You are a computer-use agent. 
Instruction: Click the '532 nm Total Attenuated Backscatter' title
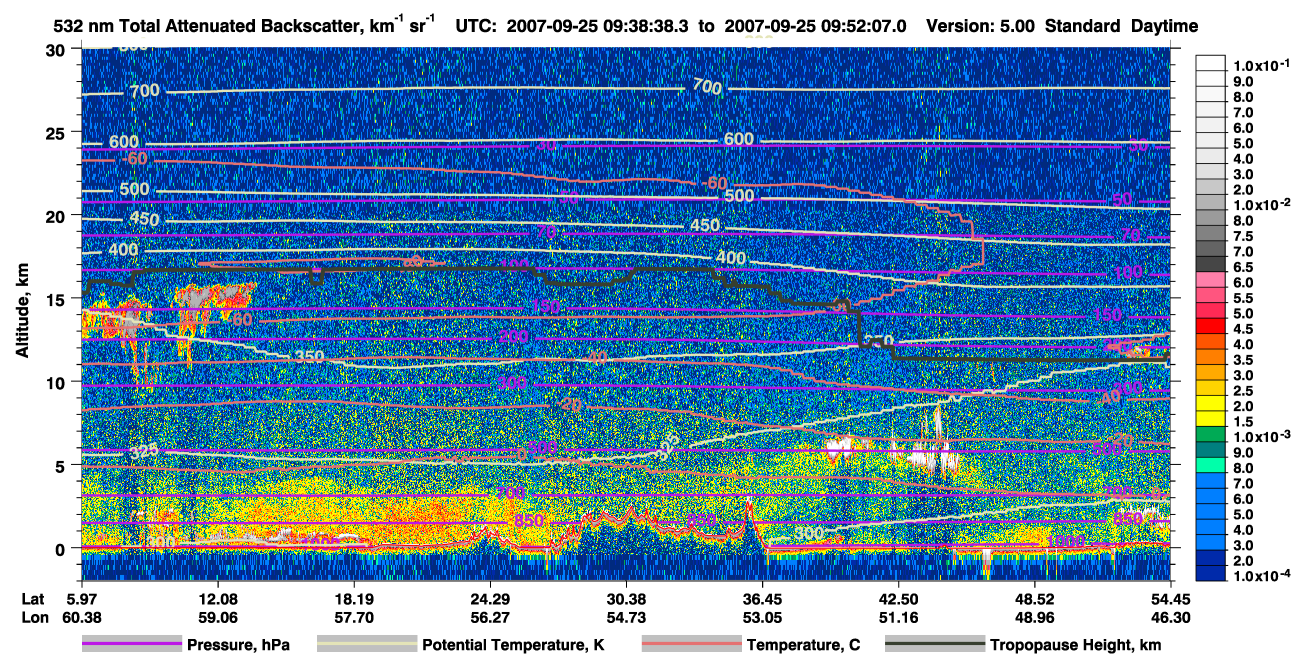click(242, 25)
